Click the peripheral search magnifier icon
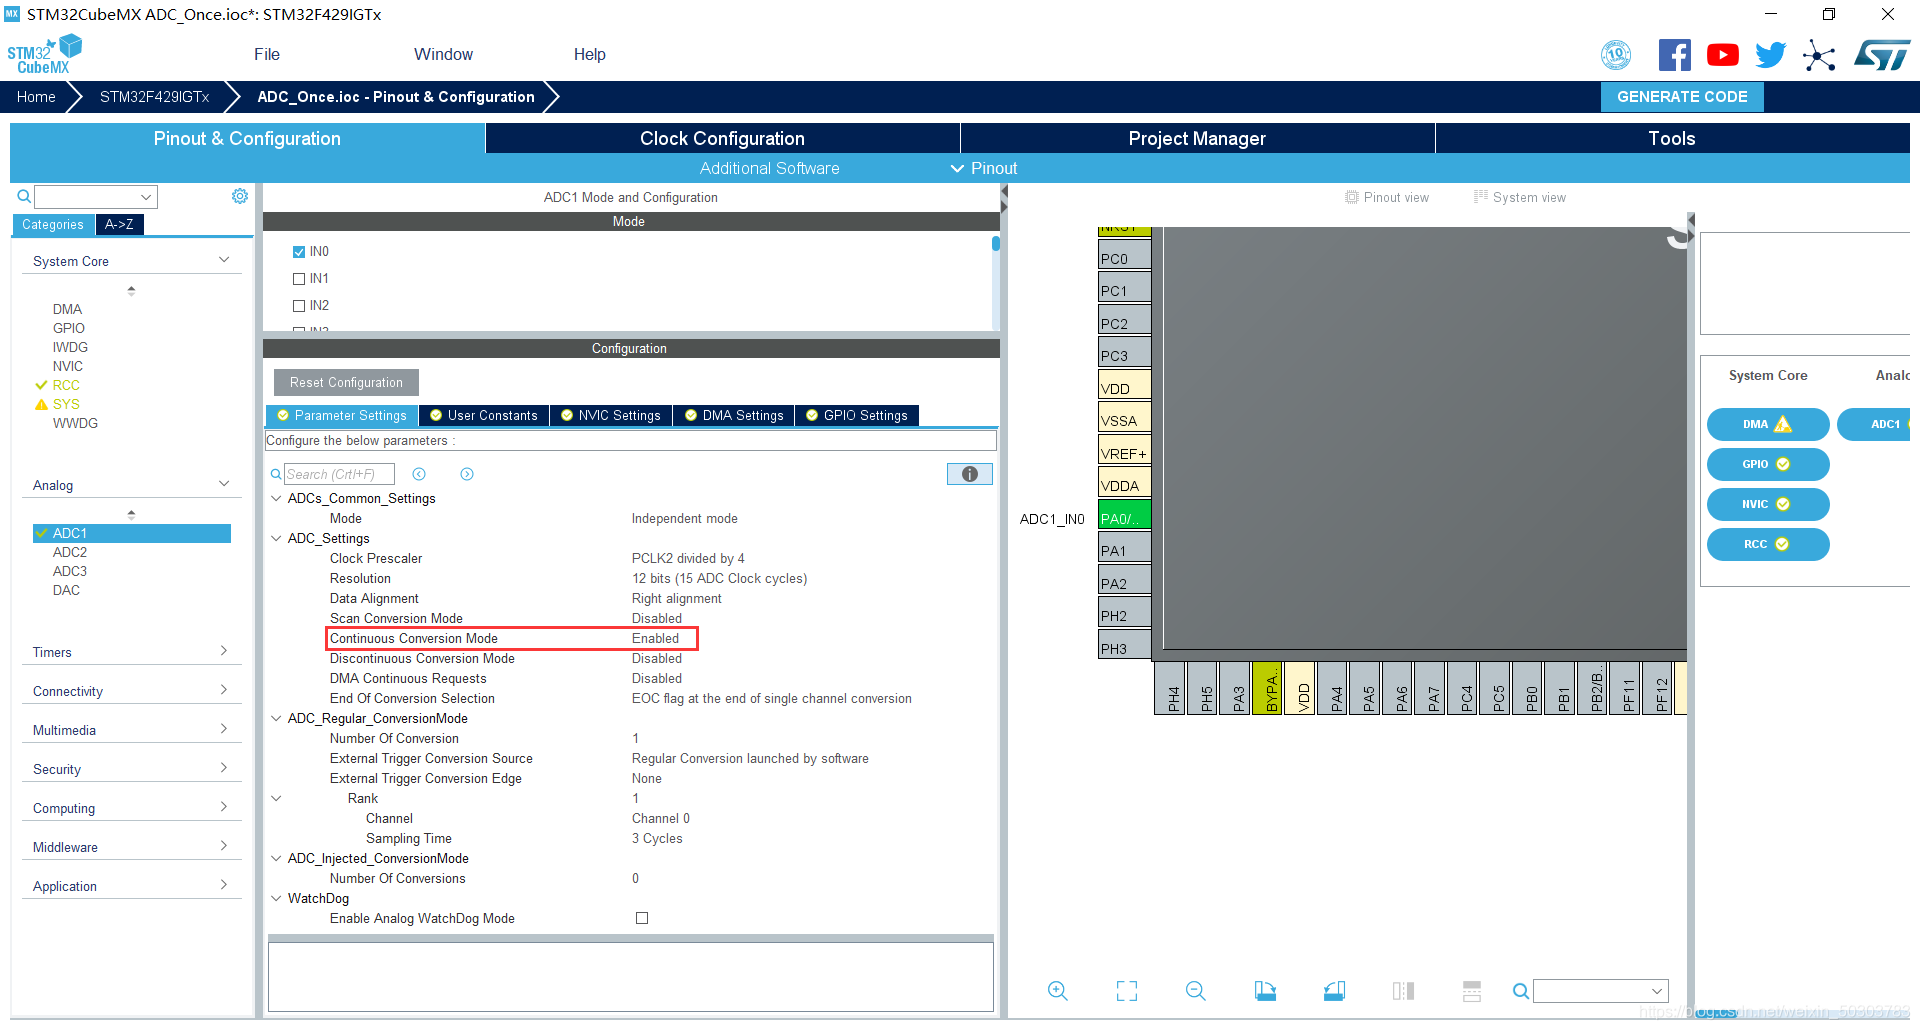This screenshot has height=1030, width=1920. pos(23,197)
